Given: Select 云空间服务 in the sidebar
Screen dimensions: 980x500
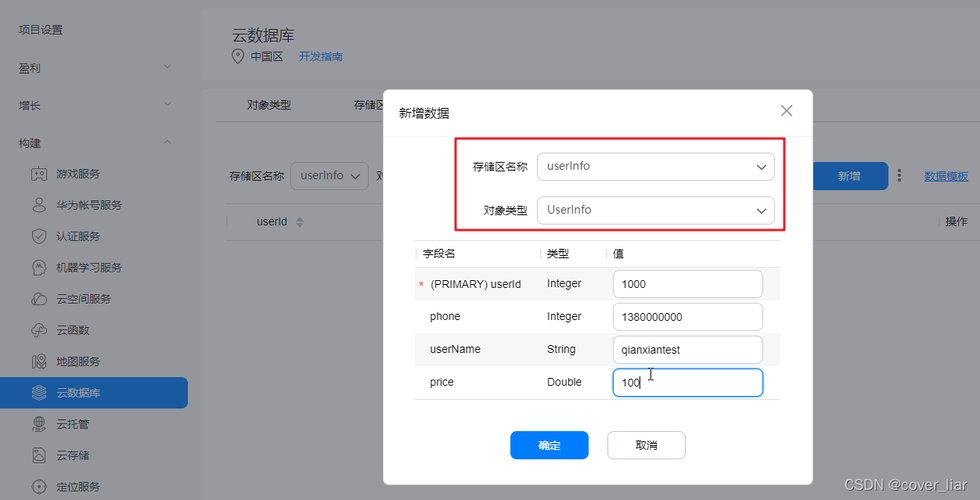Looking at the screenshot, I should [84, 299].
